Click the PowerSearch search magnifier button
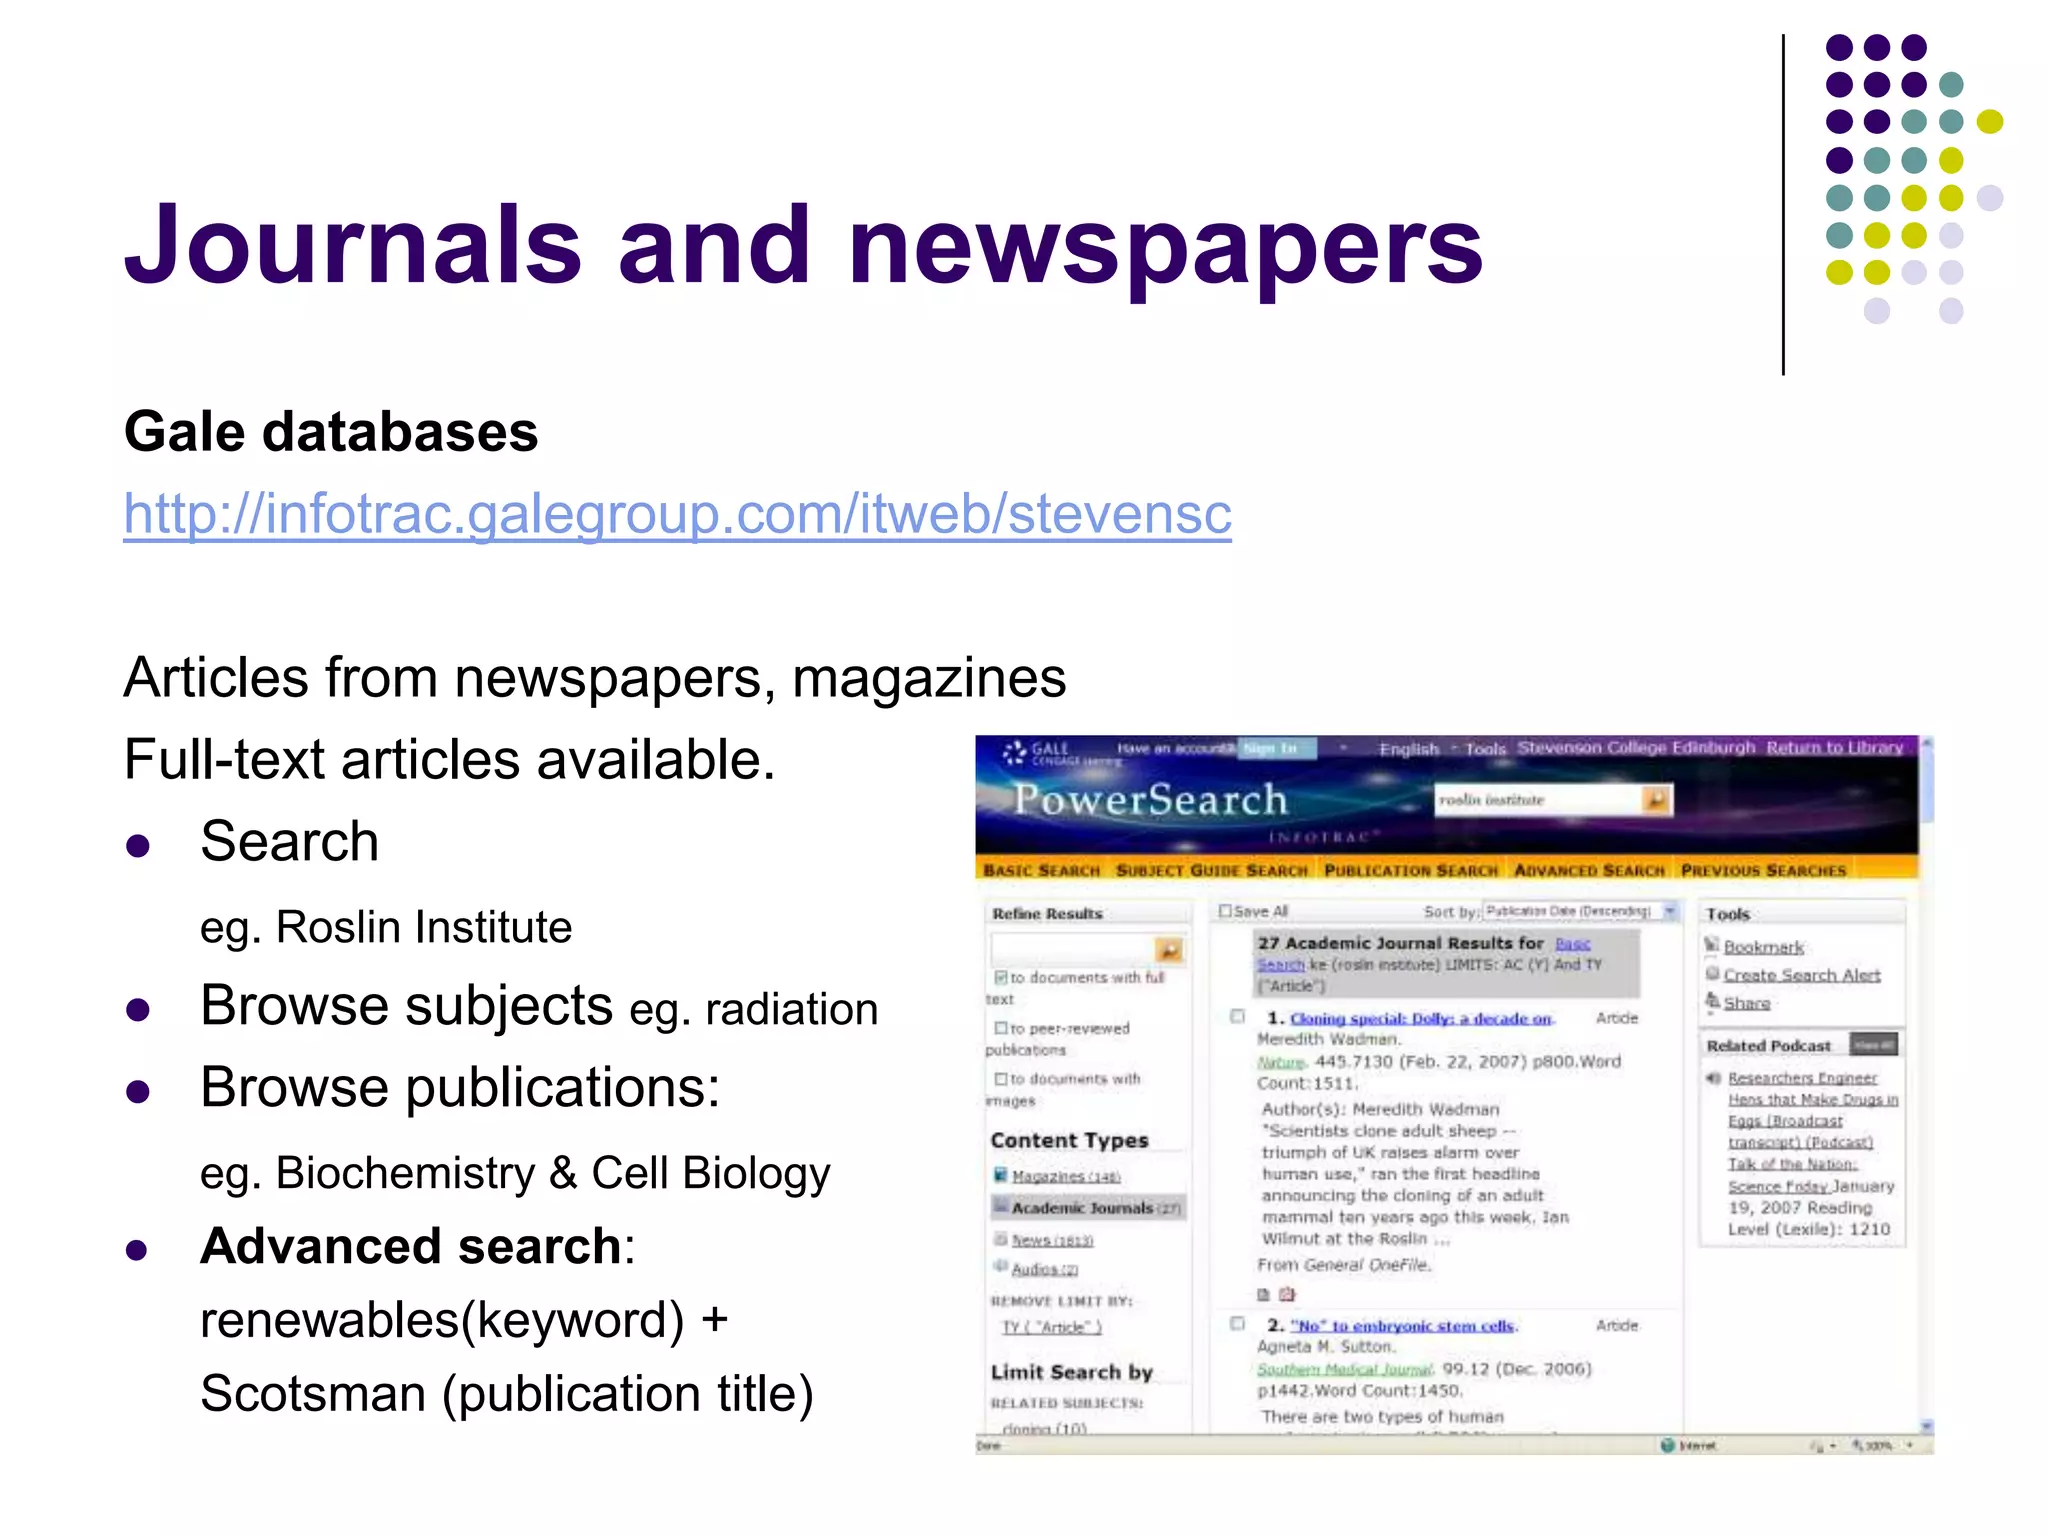Image resolution: width=2048 pixels, height=1536 pixels. [1656, 799]
